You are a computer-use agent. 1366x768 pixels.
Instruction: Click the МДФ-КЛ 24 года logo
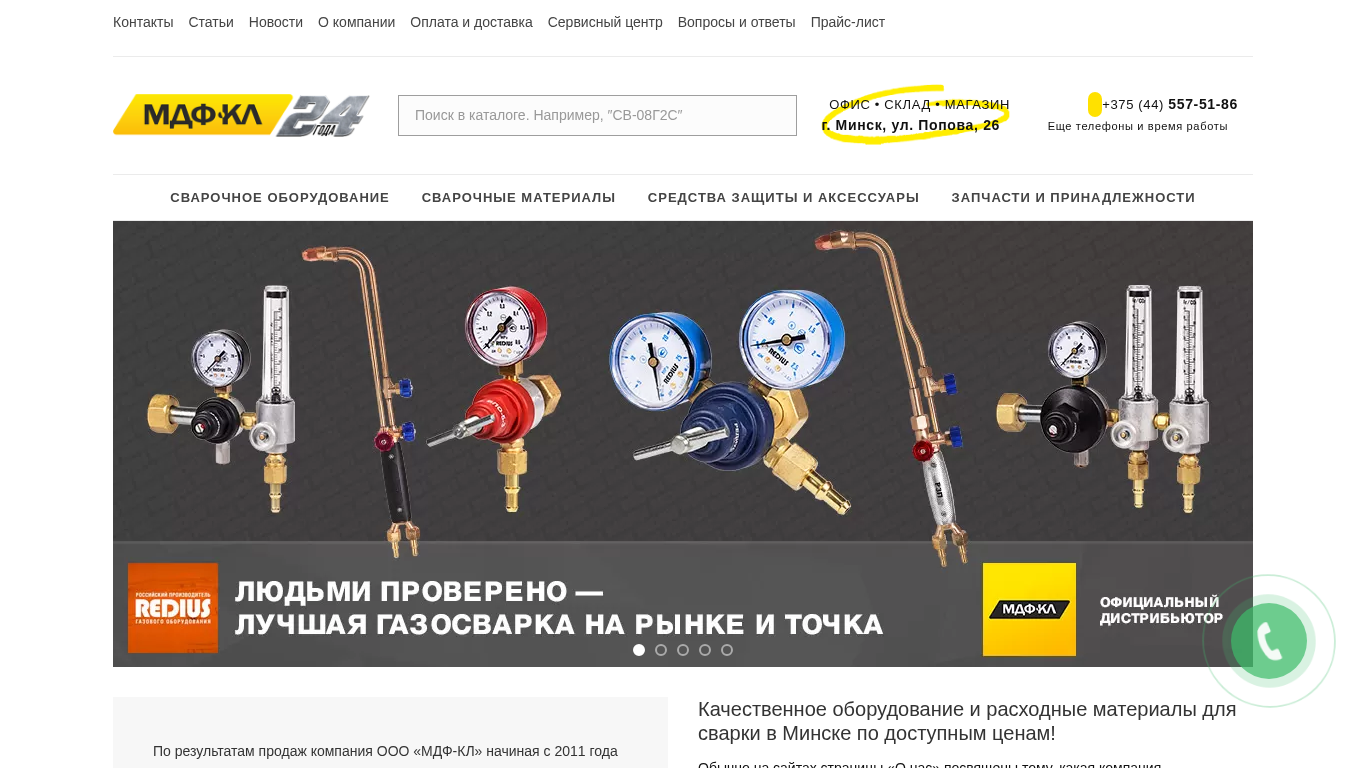click(x=241, y=115)
